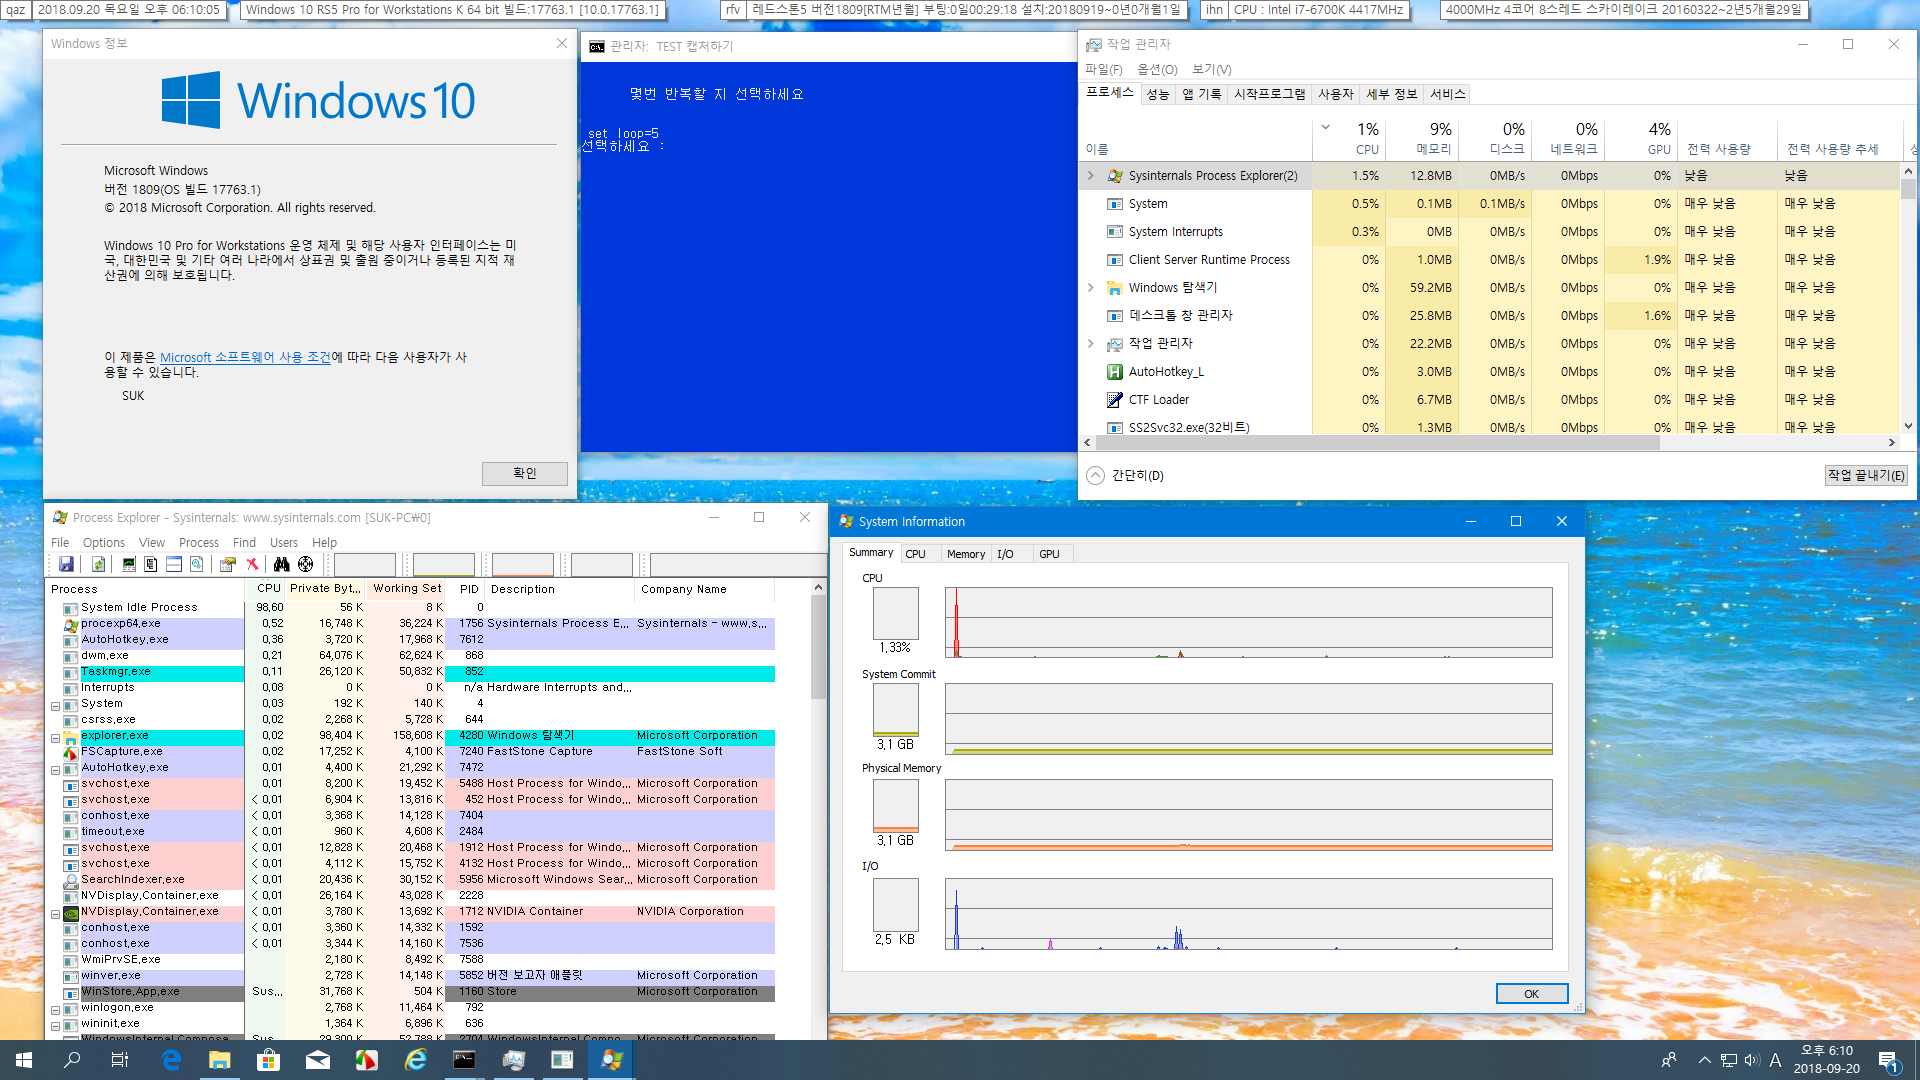Expand Windows 탐색기 row in Task Manager

click(1091, 288)
